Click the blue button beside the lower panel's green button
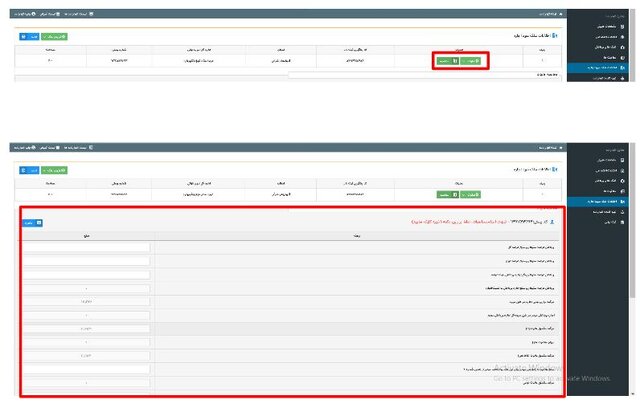The height and width of the screenshot is (412, 640). click(x=27, y=170)
